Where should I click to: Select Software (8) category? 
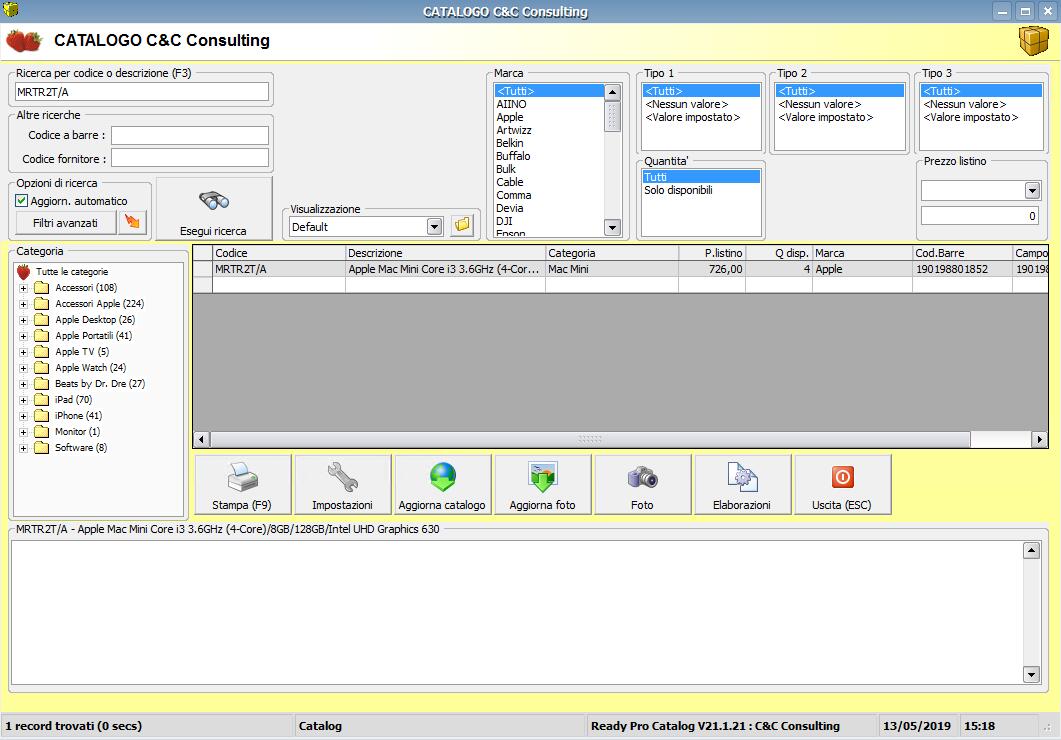coord(81,448)
